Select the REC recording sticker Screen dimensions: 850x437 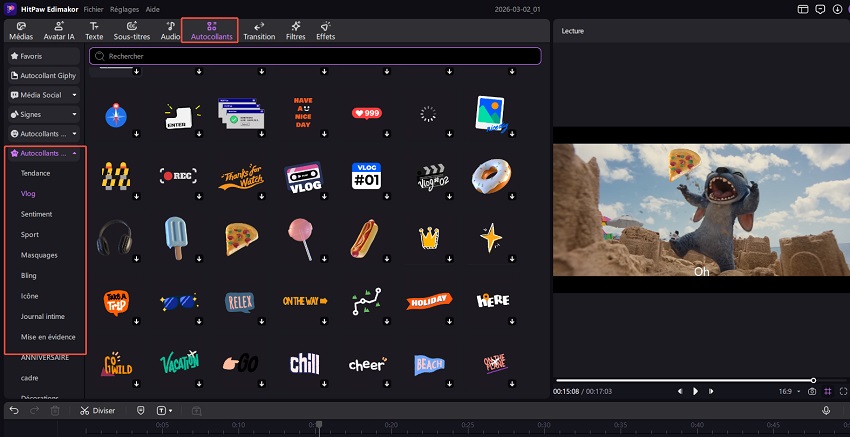tap(178, 176)
